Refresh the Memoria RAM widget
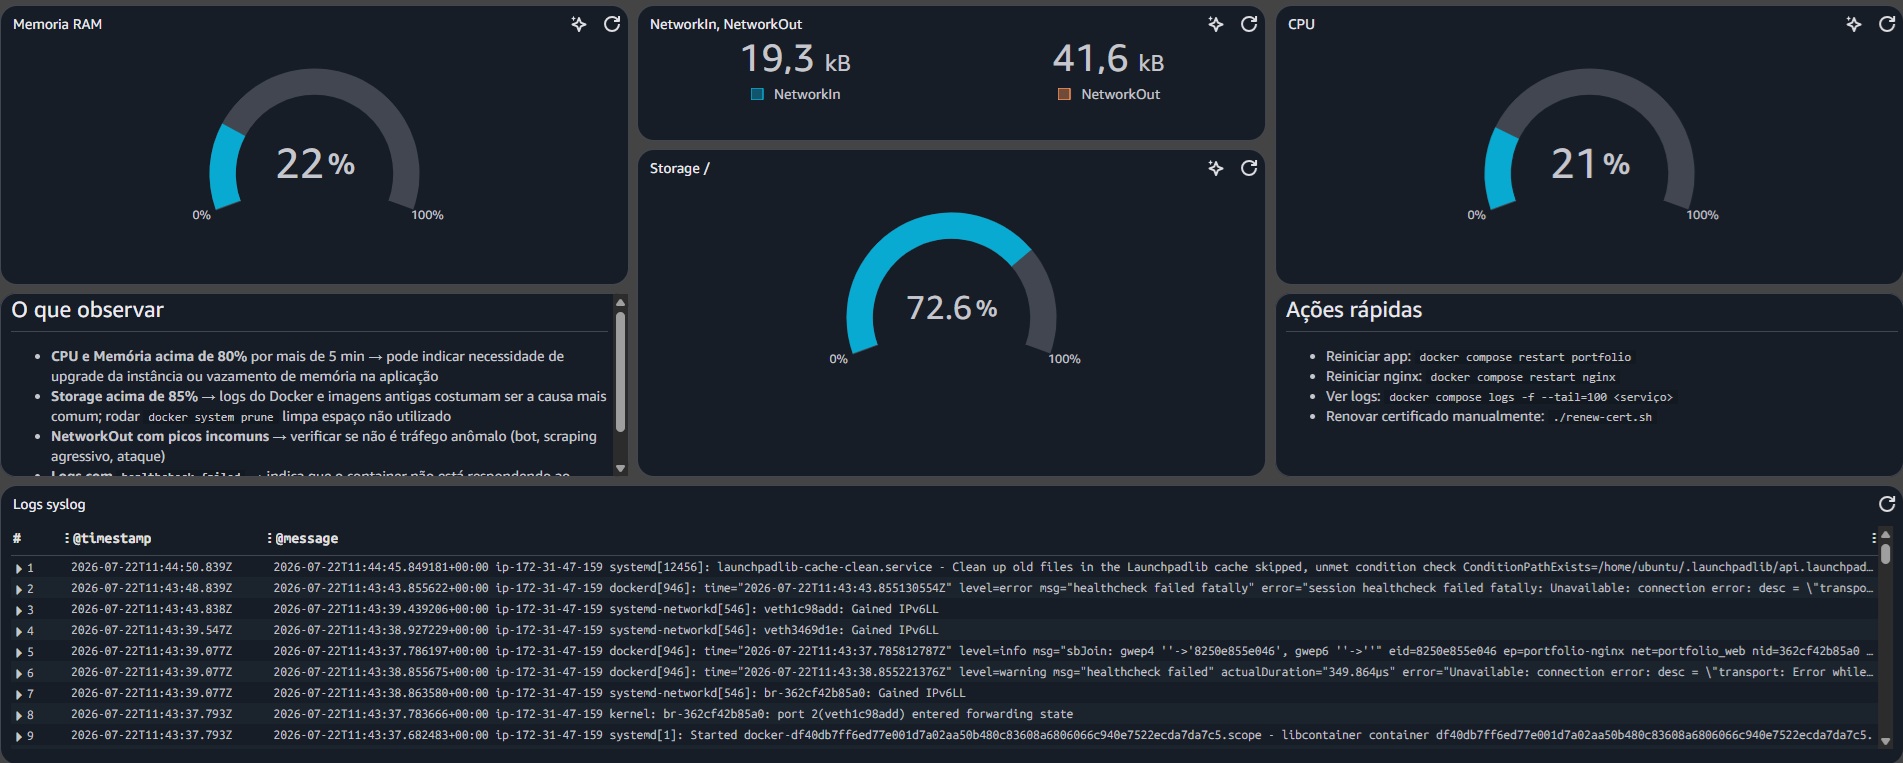Viewport: 1903px width, 763px height. [612, 24]
